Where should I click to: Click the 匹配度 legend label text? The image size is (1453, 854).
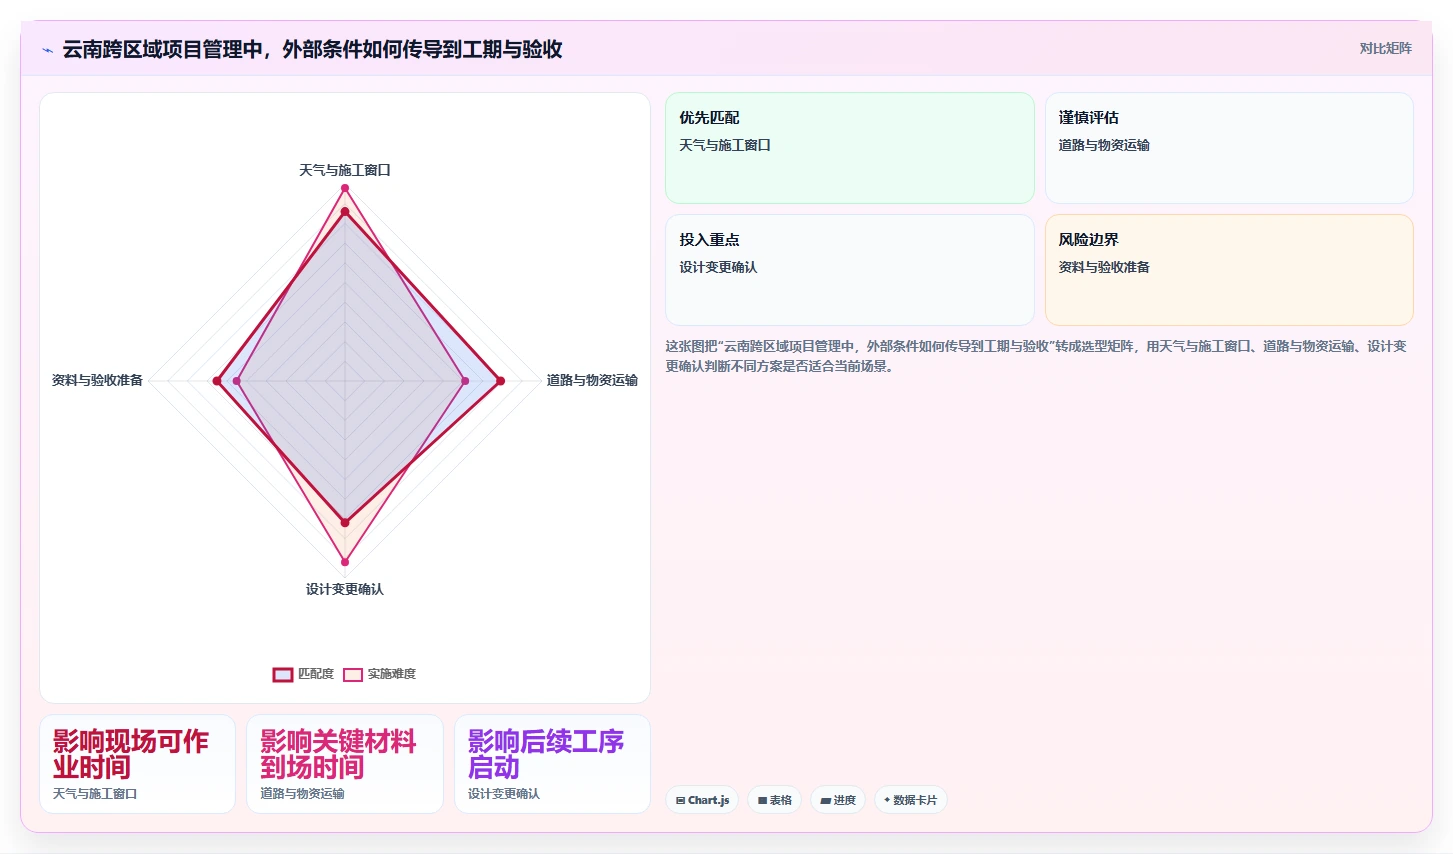[x=316, y=674]
